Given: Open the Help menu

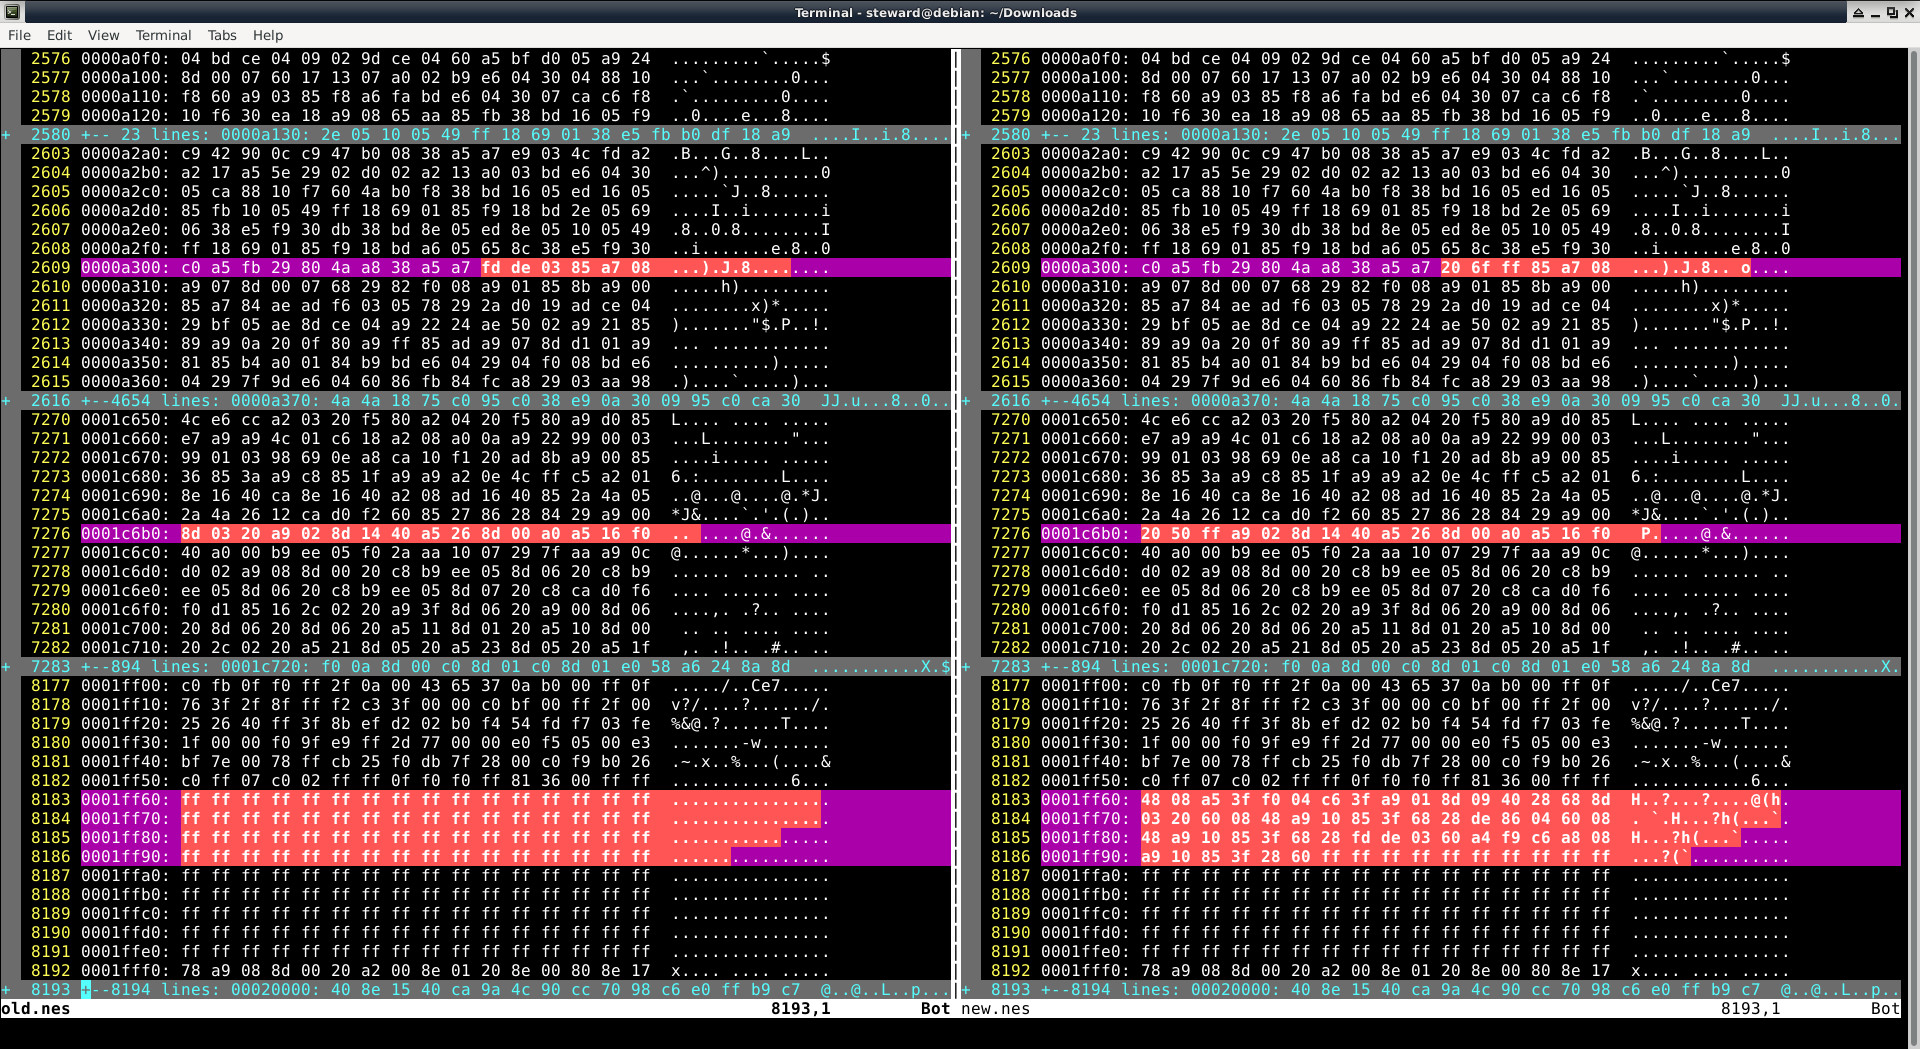Looking at the screenshot, I should (x=267, y=35).
